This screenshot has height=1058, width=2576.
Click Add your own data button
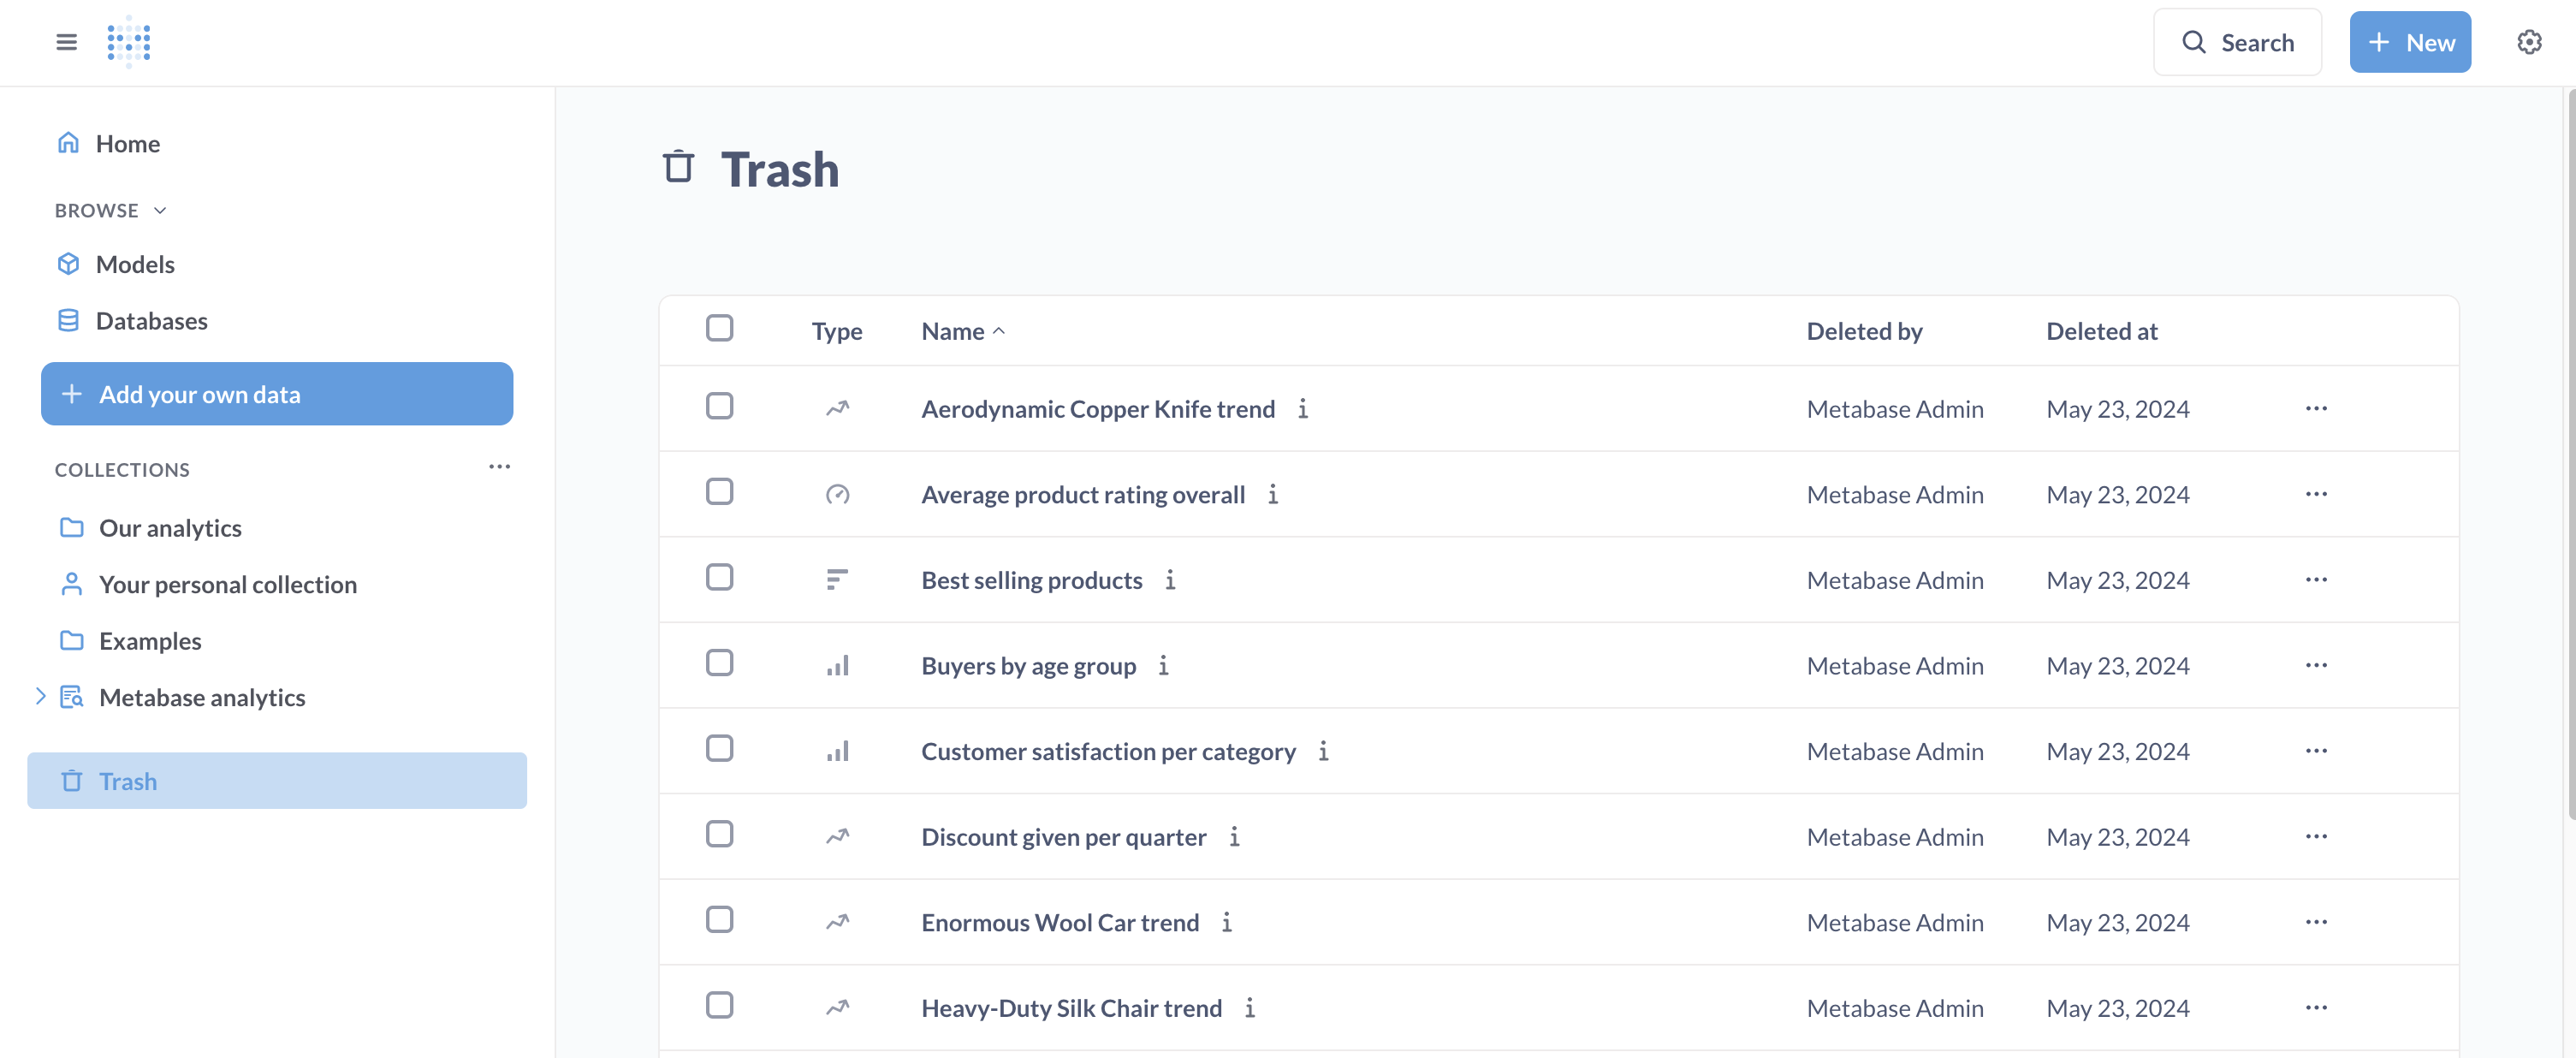pyautogui.click(x=277, y=394)
